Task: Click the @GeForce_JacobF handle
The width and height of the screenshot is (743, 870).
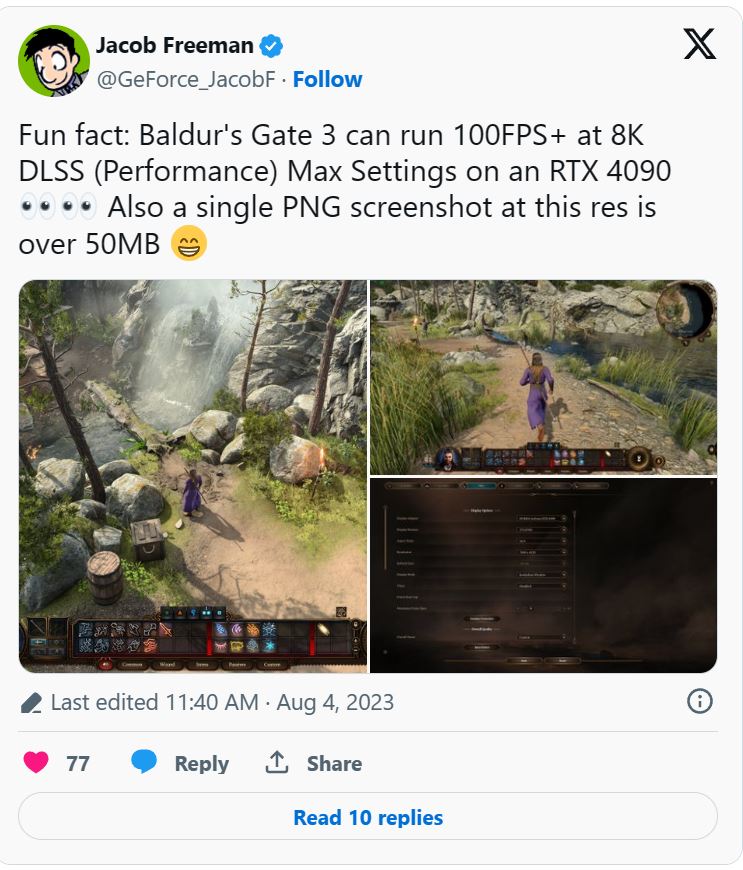Action: [186, 79]
